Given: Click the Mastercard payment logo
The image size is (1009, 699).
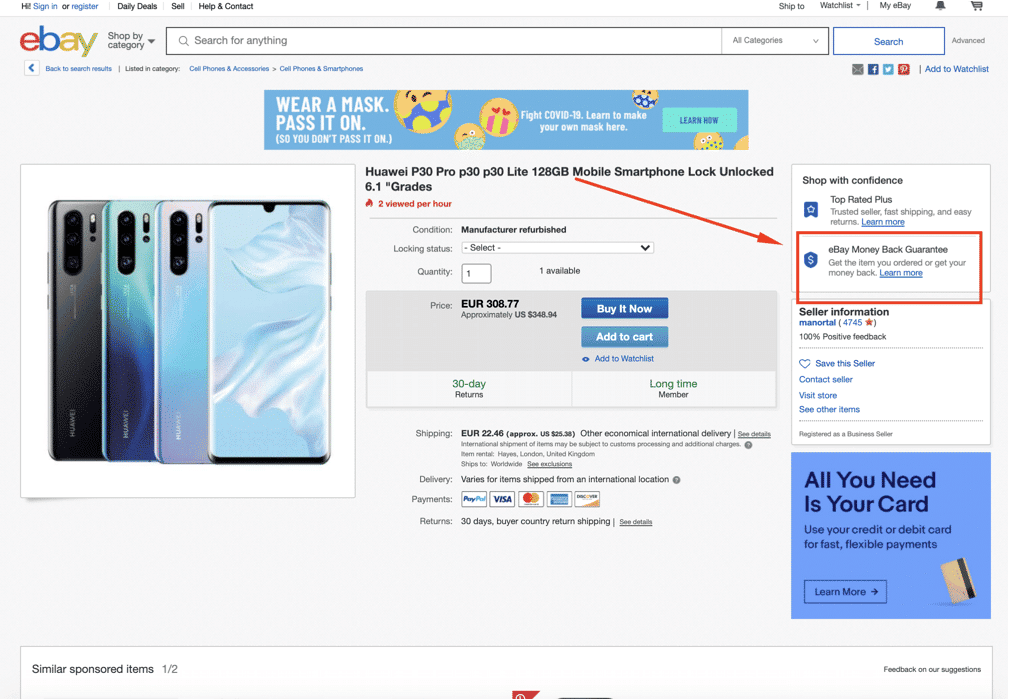Looking at the screenshot, I should (531, 499).
